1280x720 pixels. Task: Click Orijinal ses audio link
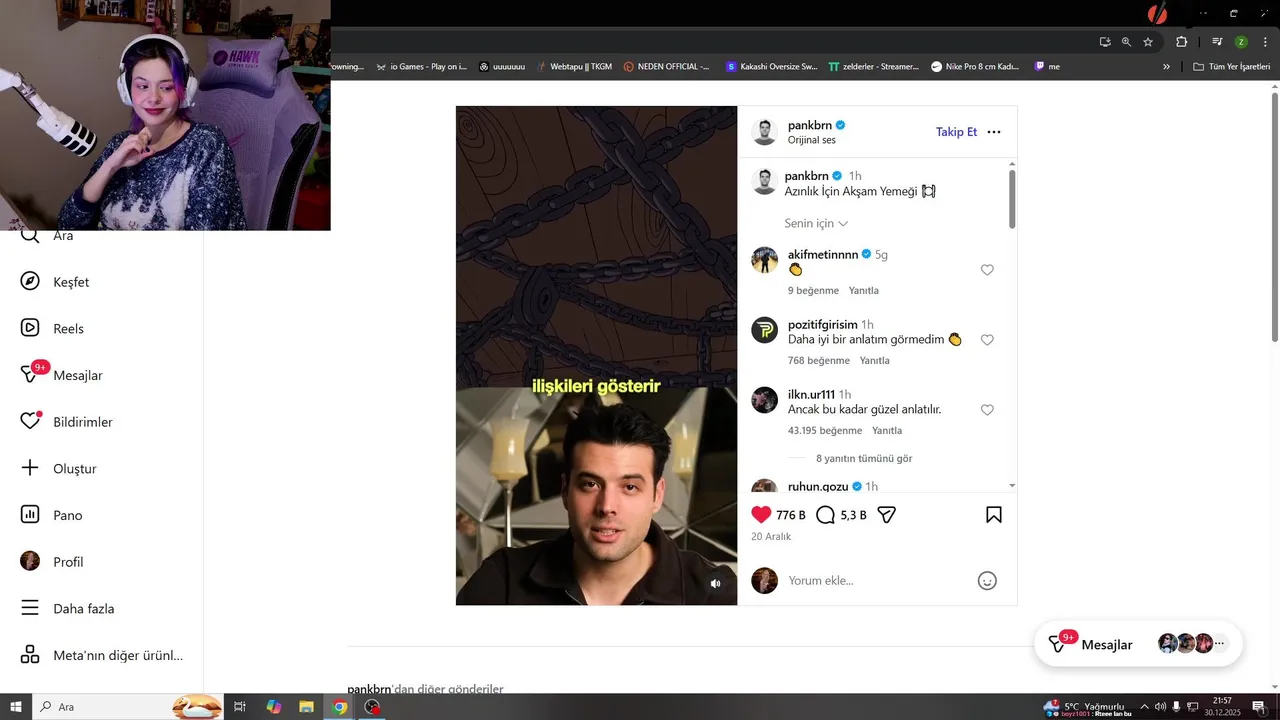pos(811,140)
